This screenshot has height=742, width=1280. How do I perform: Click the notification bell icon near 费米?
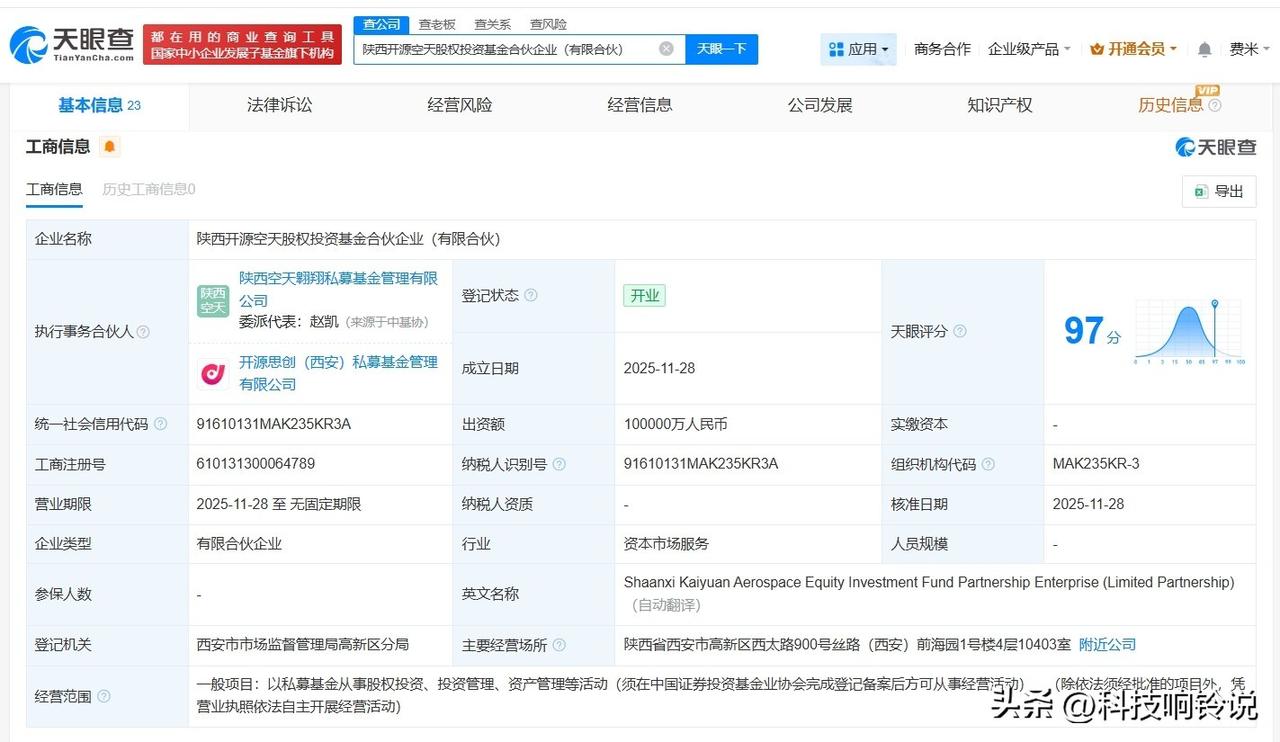click(x=1204, y=48)
